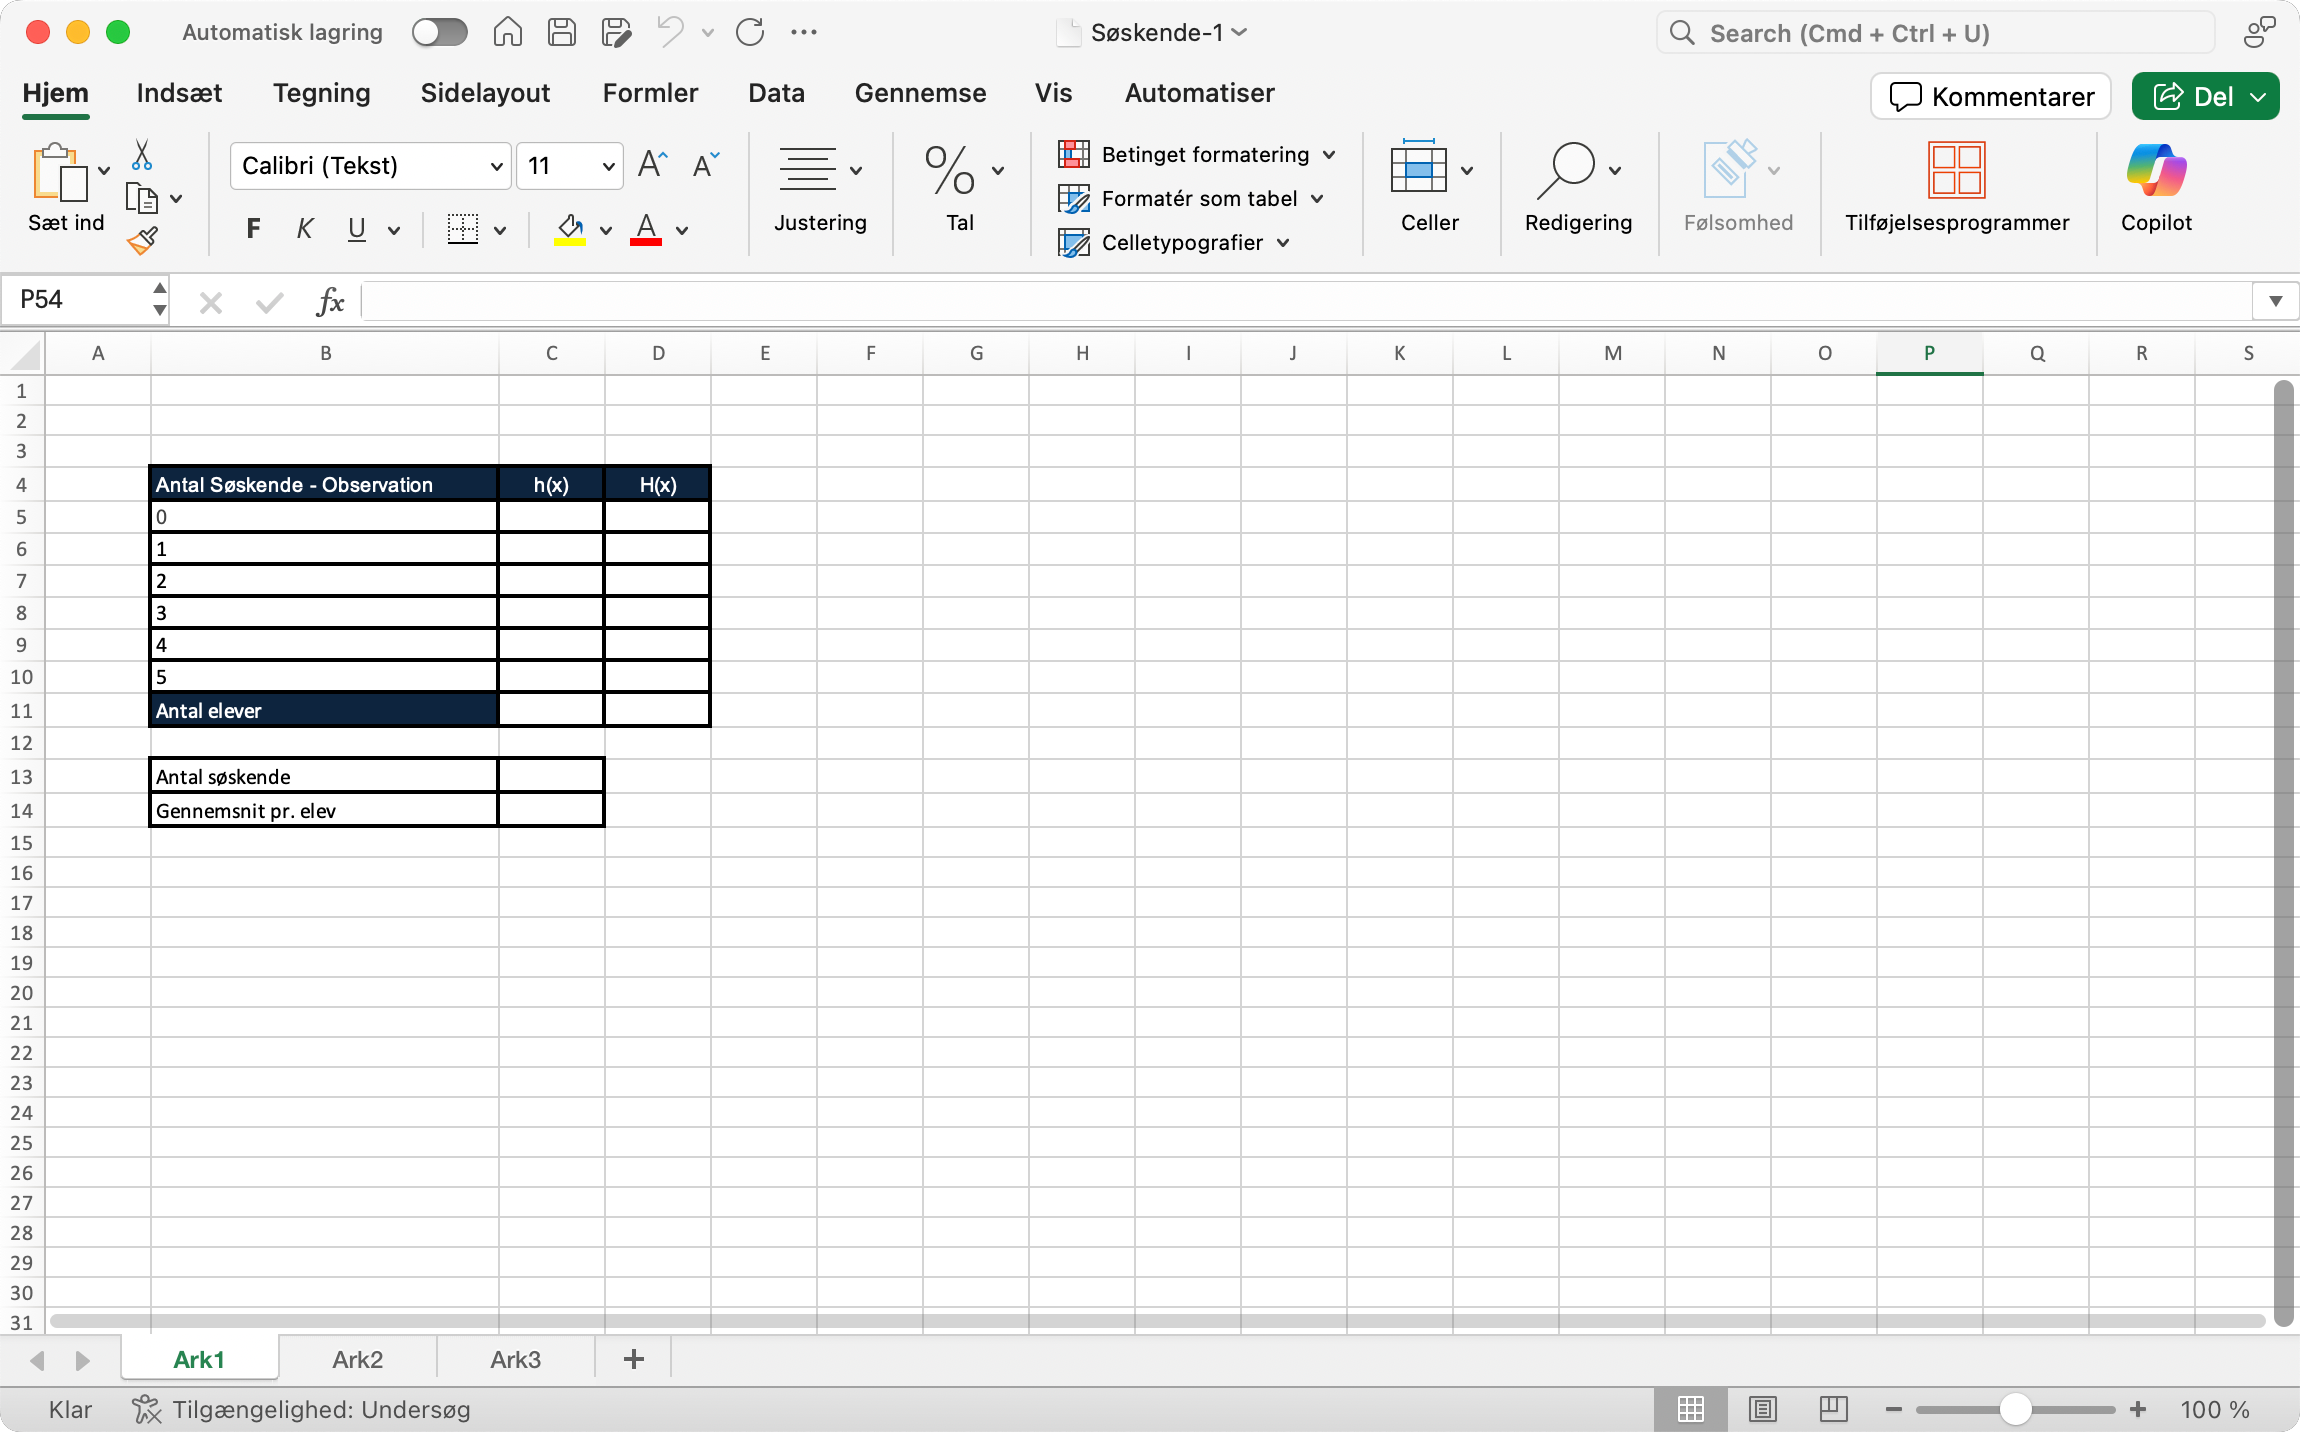2300x1432 pixels.
Task: Increase font size with large A icon
Action: (x=652, y=165)
